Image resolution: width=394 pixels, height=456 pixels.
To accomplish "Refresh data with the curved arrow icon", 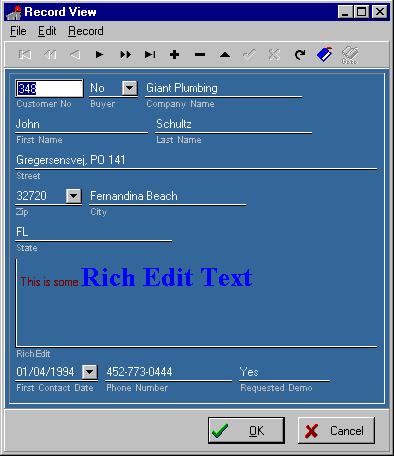I will click(300, 54).
